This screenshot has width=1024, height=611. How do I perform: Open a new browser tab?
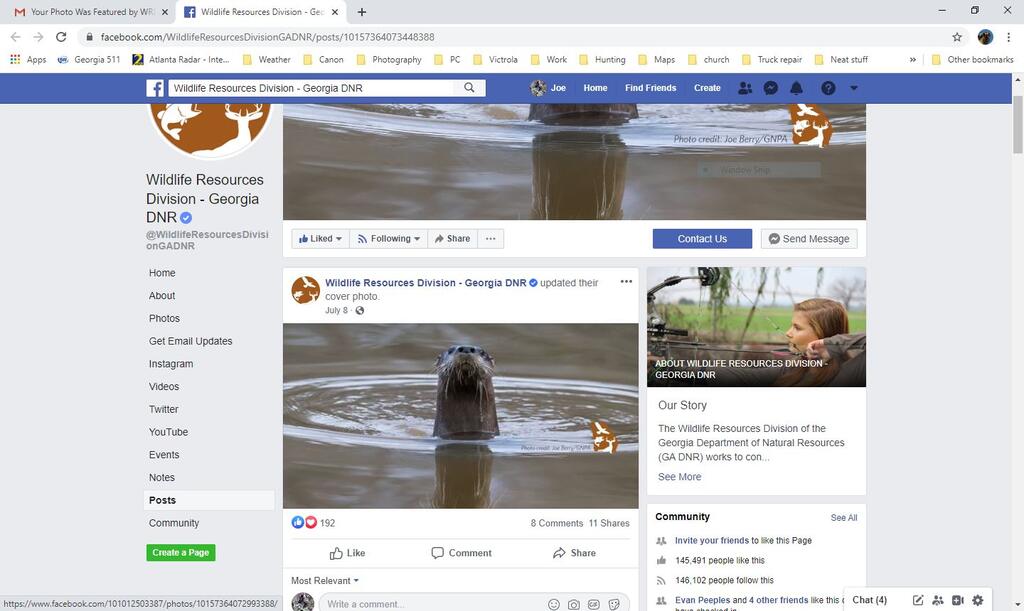click(362, 12)
